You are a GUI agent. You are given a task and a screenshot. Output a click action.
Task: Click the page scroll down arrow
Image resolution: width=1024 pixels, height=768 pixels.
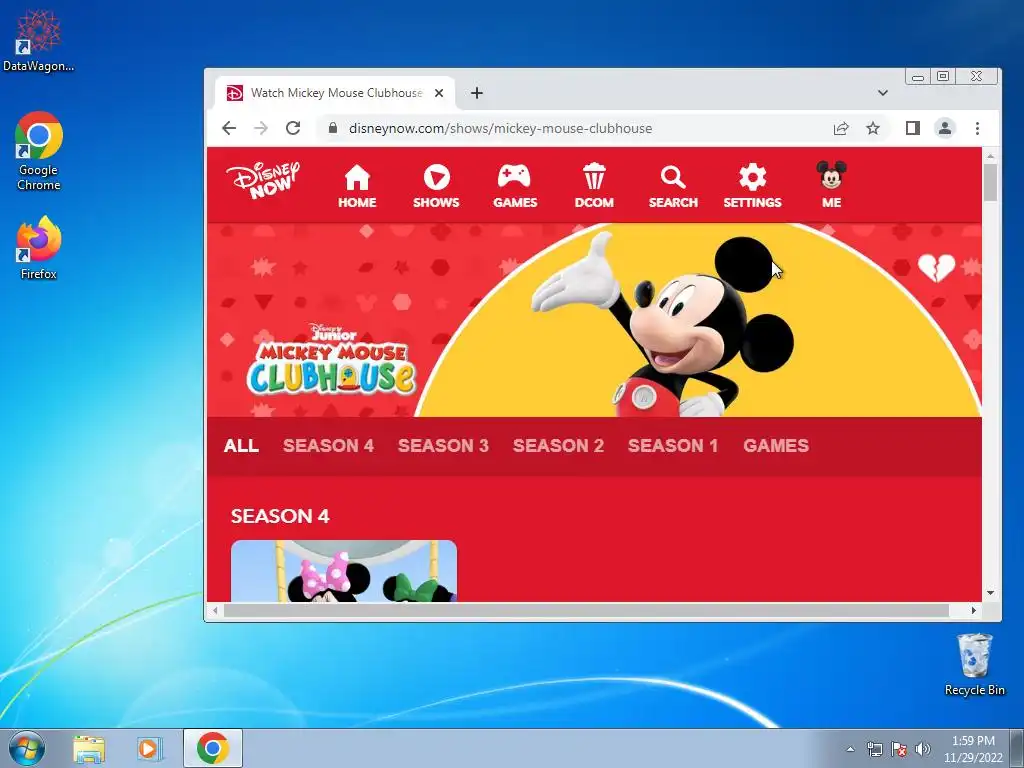(x=990, y=593)
